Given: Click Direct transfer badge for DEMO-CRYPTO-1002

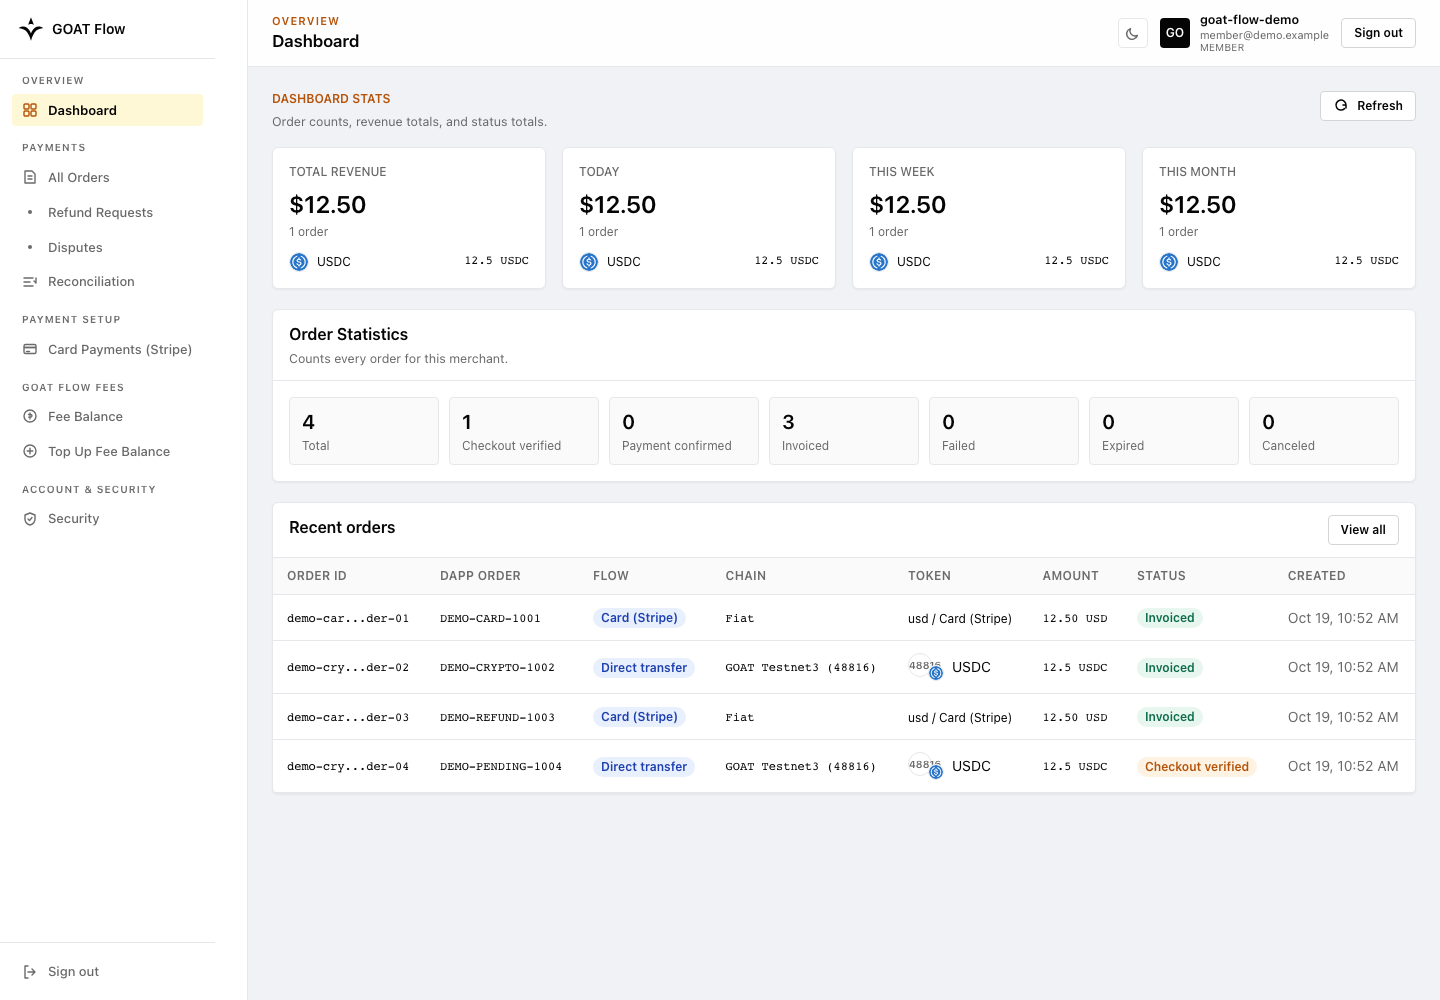Looking at the screenshot, I should [x=644, y=668].
